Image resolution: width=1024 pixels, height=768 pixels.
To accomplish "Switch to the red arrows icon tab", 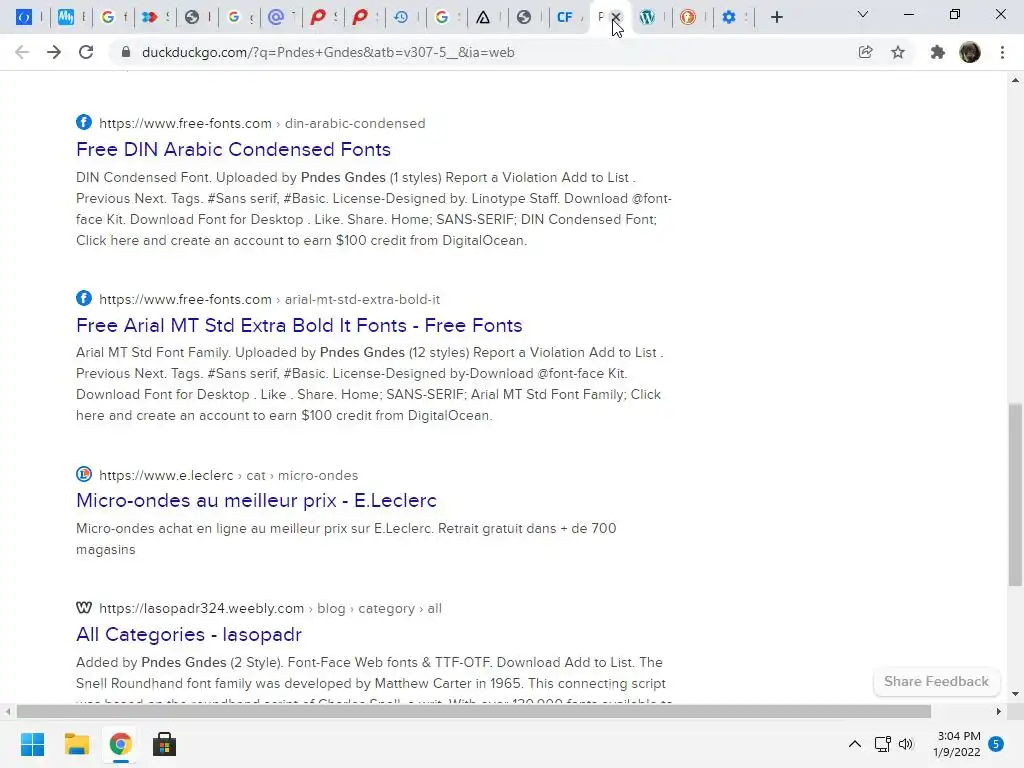I will (x=150, y=17).
